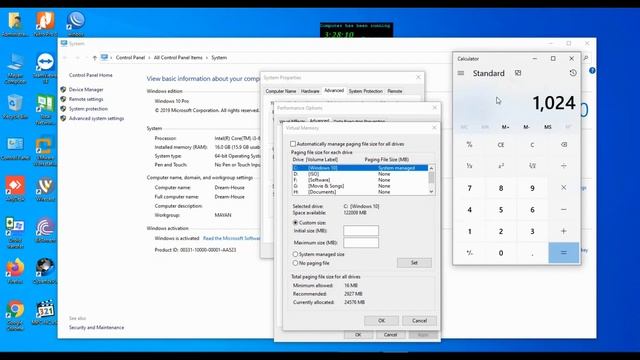Select the Firefox desktop shortcut
Screen dimensions: 640x360
[15, 271]
